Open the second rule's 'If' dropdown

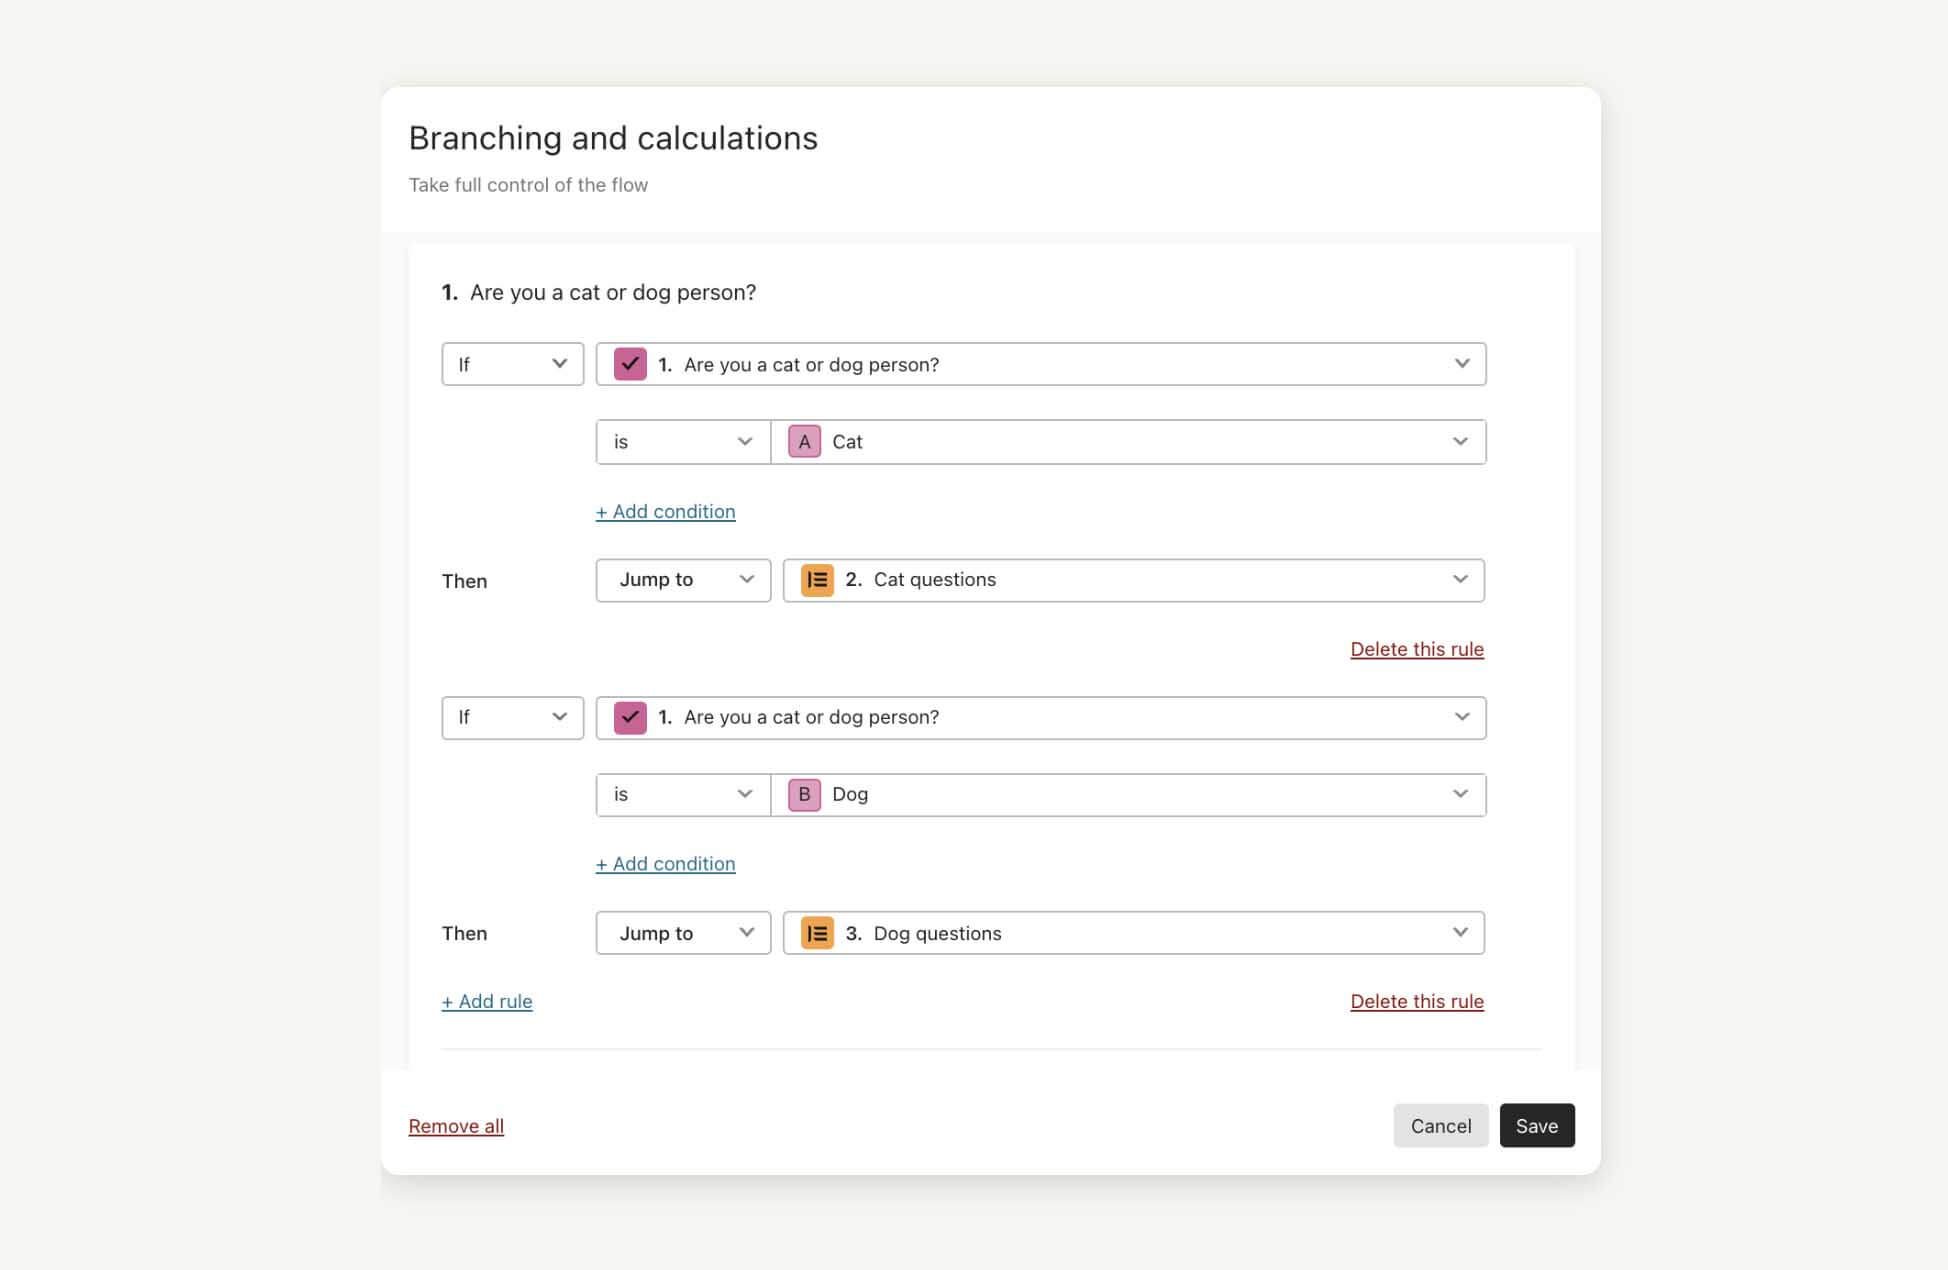(x=512, y=717)
